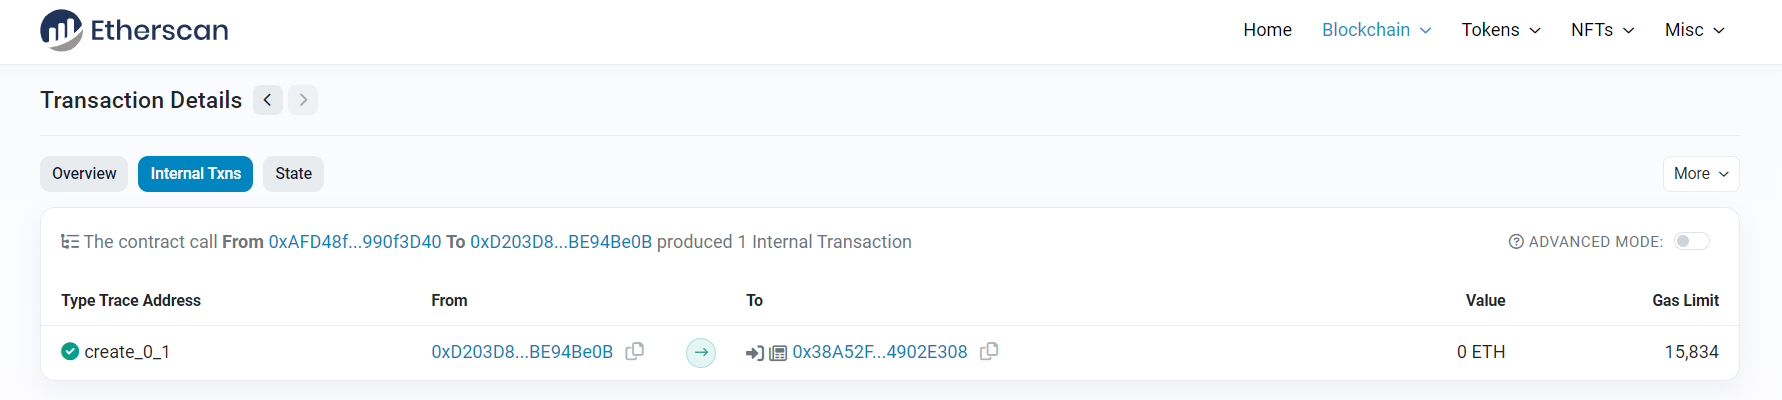Screen dimensions: 1782x400
Task: Click the Etherscan logo icon
Action: [61, 30]
